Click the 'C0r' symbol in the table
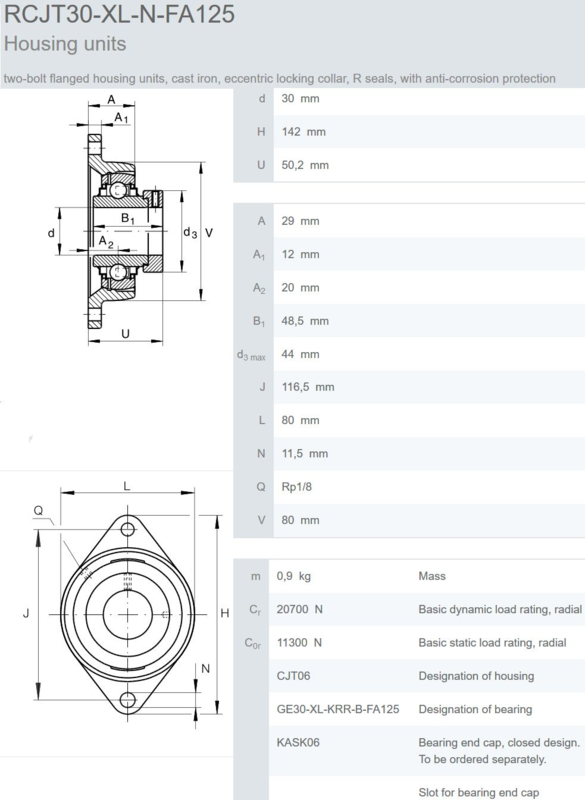The height and width of the screenshot is (800, 585). 252,643
